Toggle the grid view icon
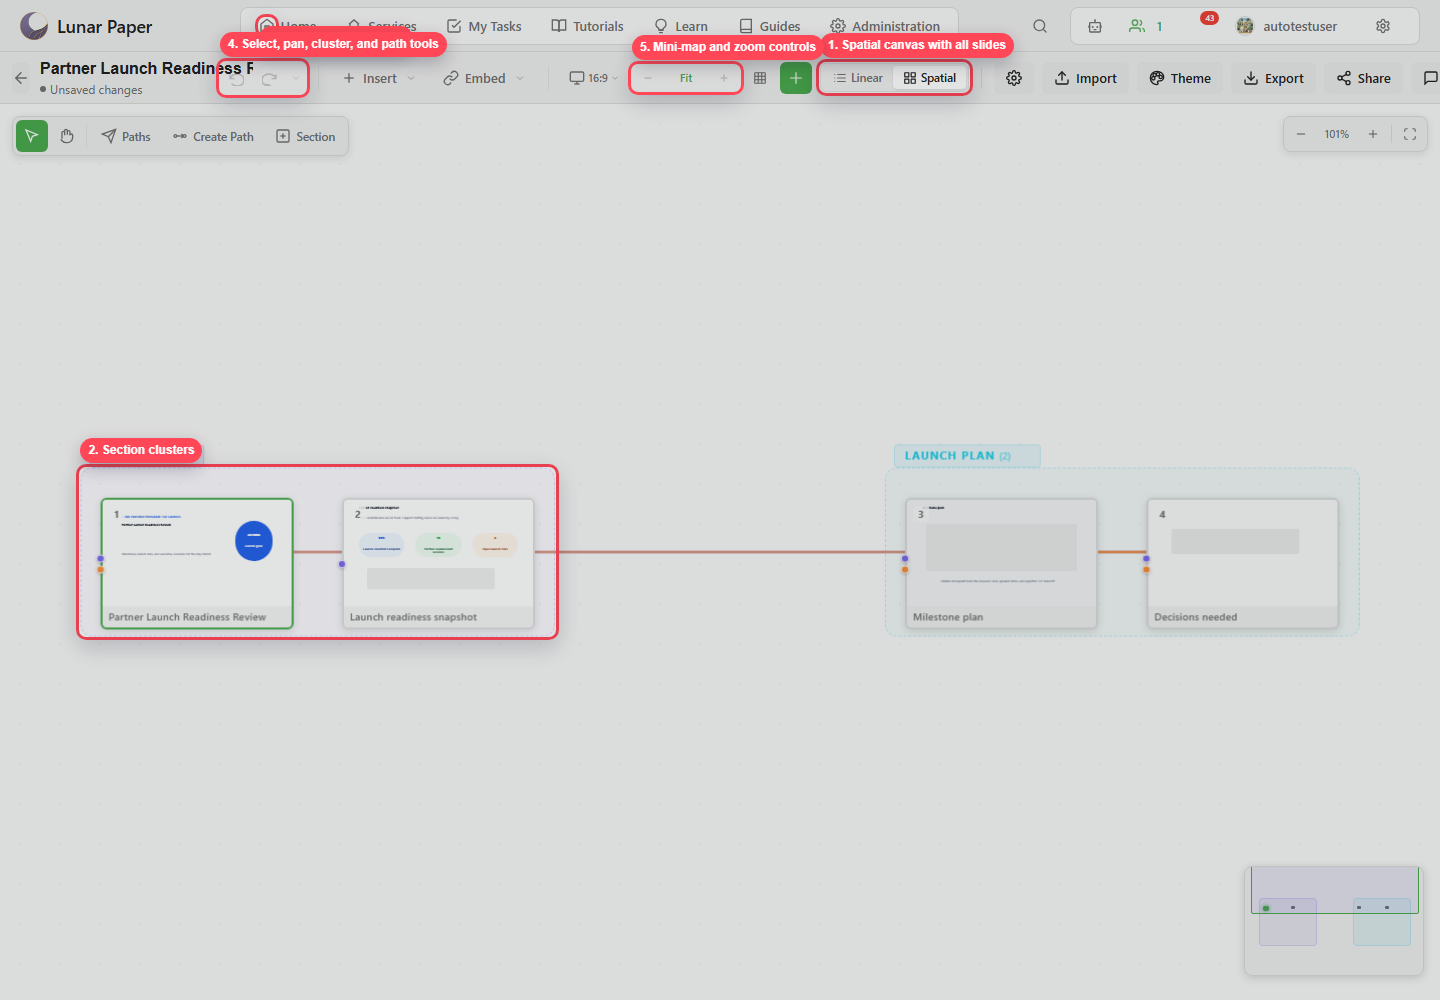Image resolution: width=1440 pixels, height=1000 pixels. [760, 78]
